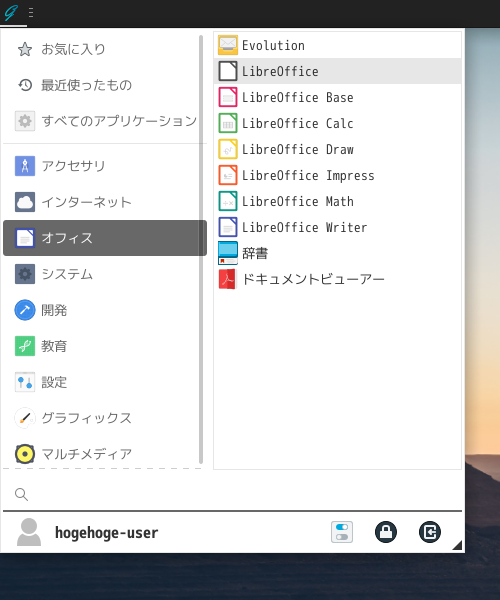Open LibreOffice Base database app
Image resolution: width=500 pixels, height=600 pixels.
[x=337, y=97]
